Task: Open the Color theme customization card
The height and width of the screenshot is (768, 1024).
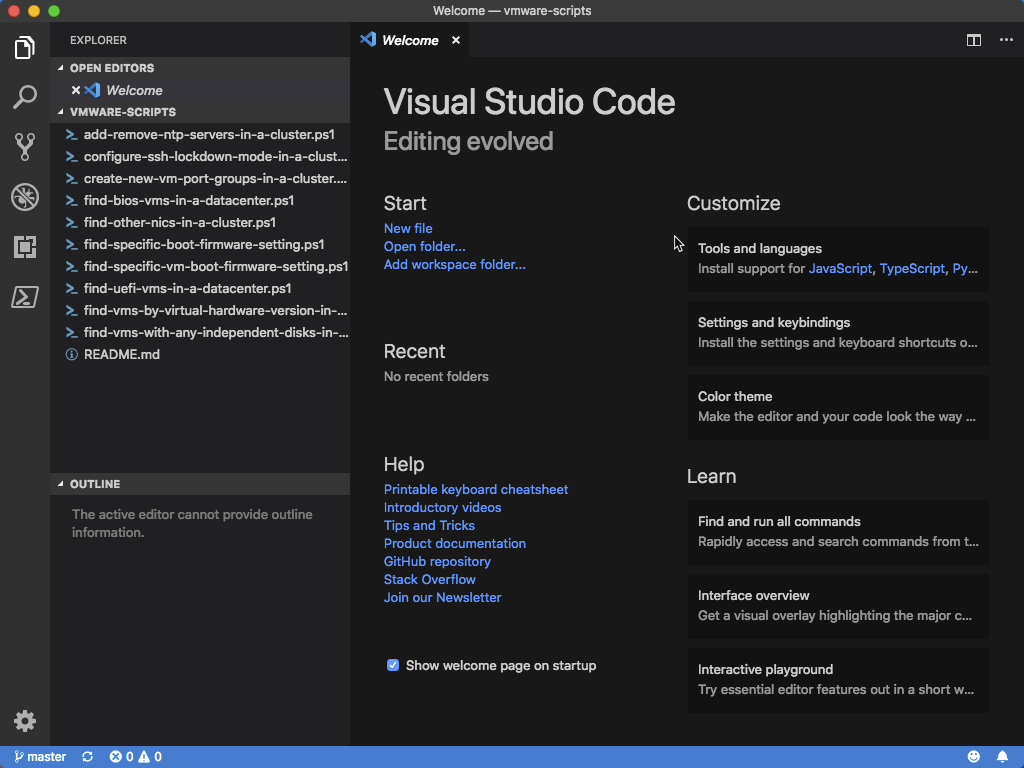Action: tap(837, 406)
